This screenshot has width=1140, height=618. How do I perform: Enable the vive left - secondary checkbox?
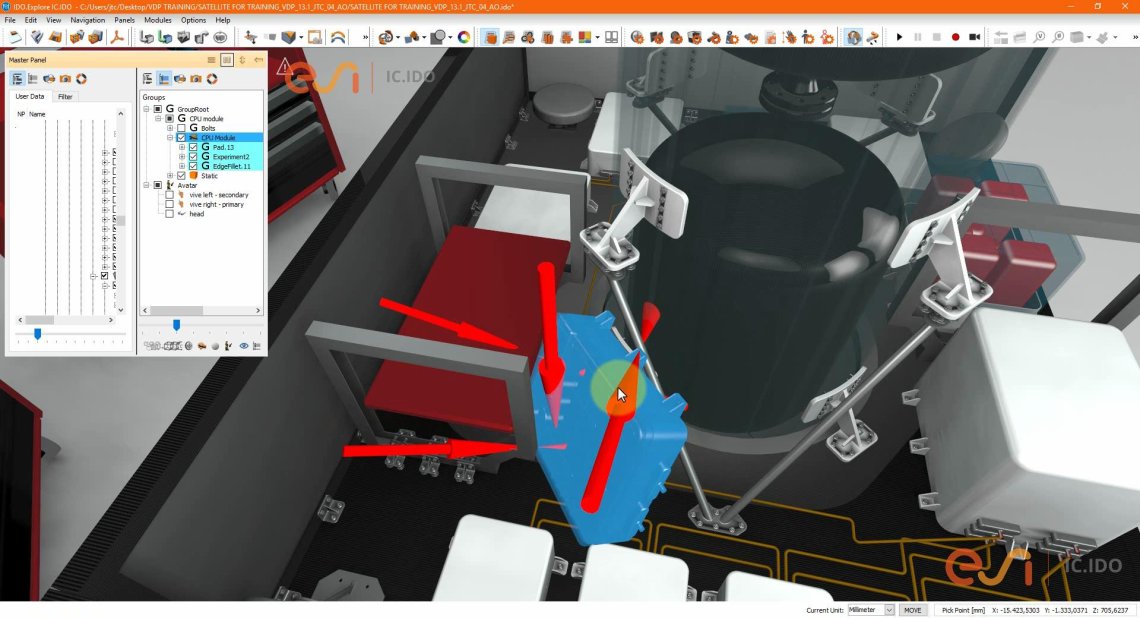pos(169,195)
